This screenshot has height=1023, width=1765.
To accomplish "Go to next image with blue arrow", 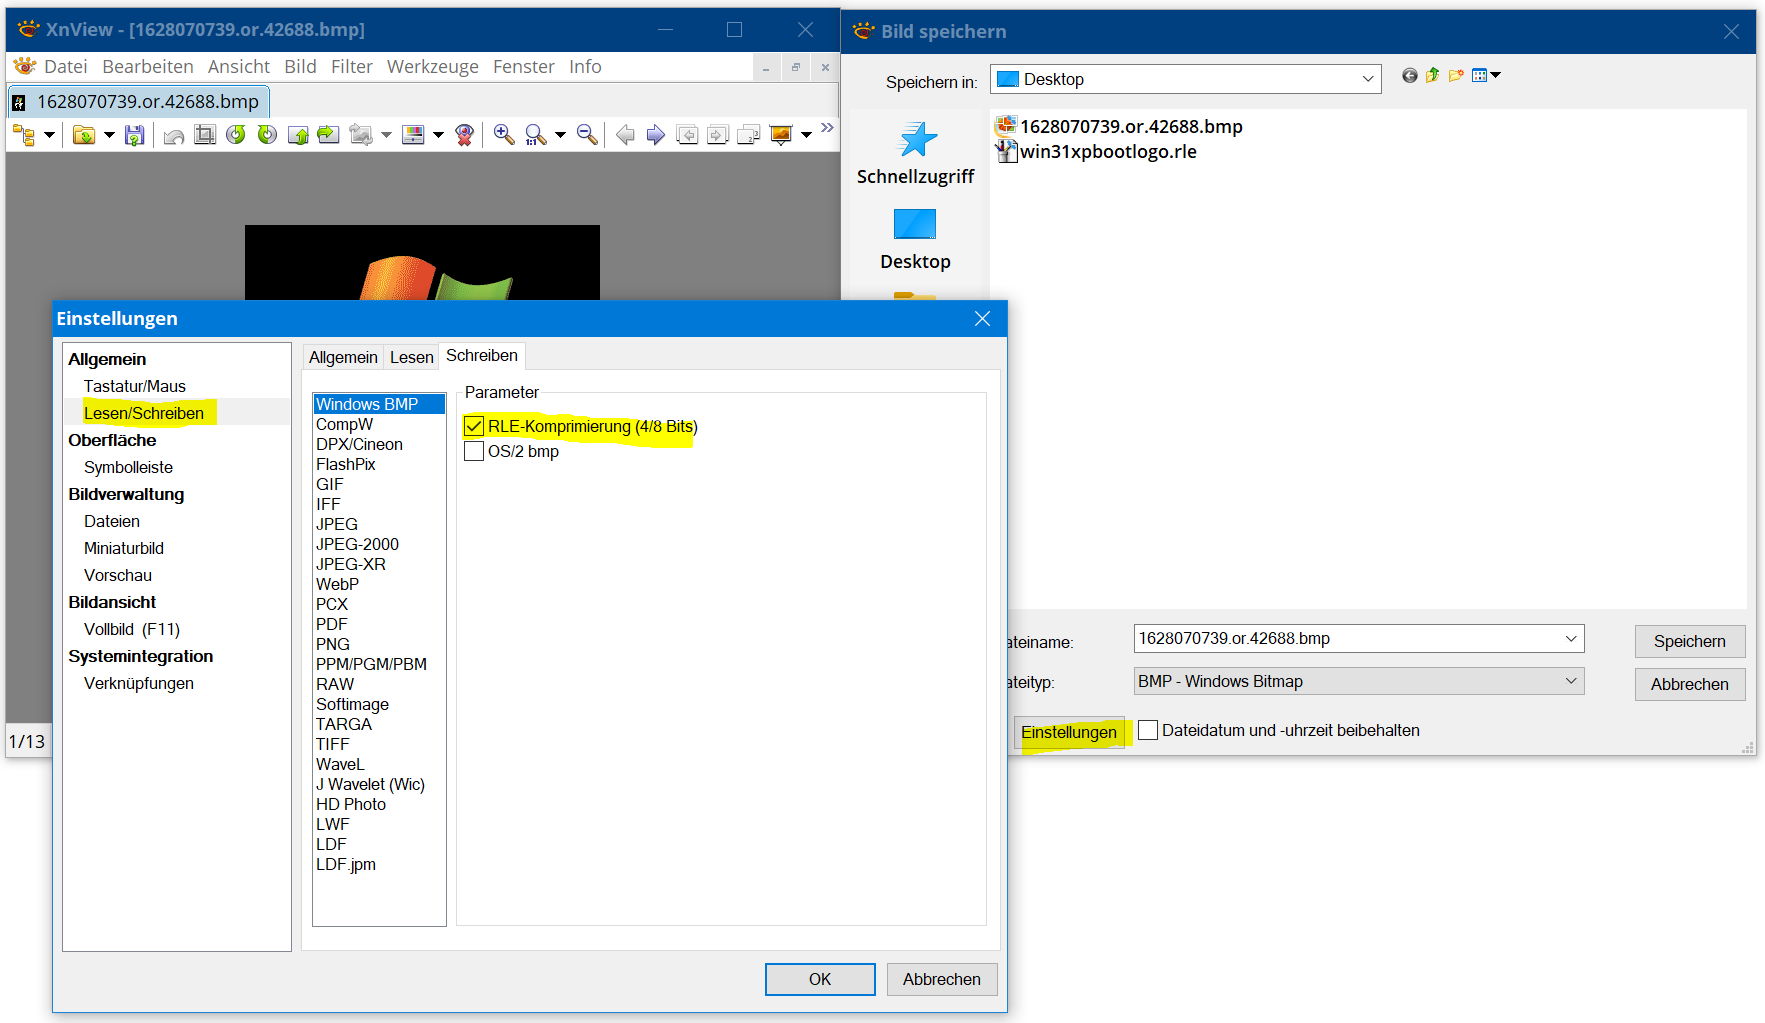I will [656, 135].
